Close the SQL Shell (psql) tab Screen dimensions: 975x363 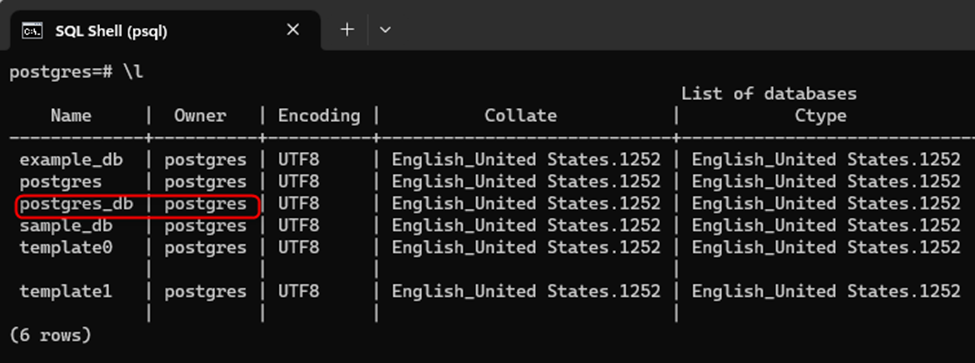[293, 30]
